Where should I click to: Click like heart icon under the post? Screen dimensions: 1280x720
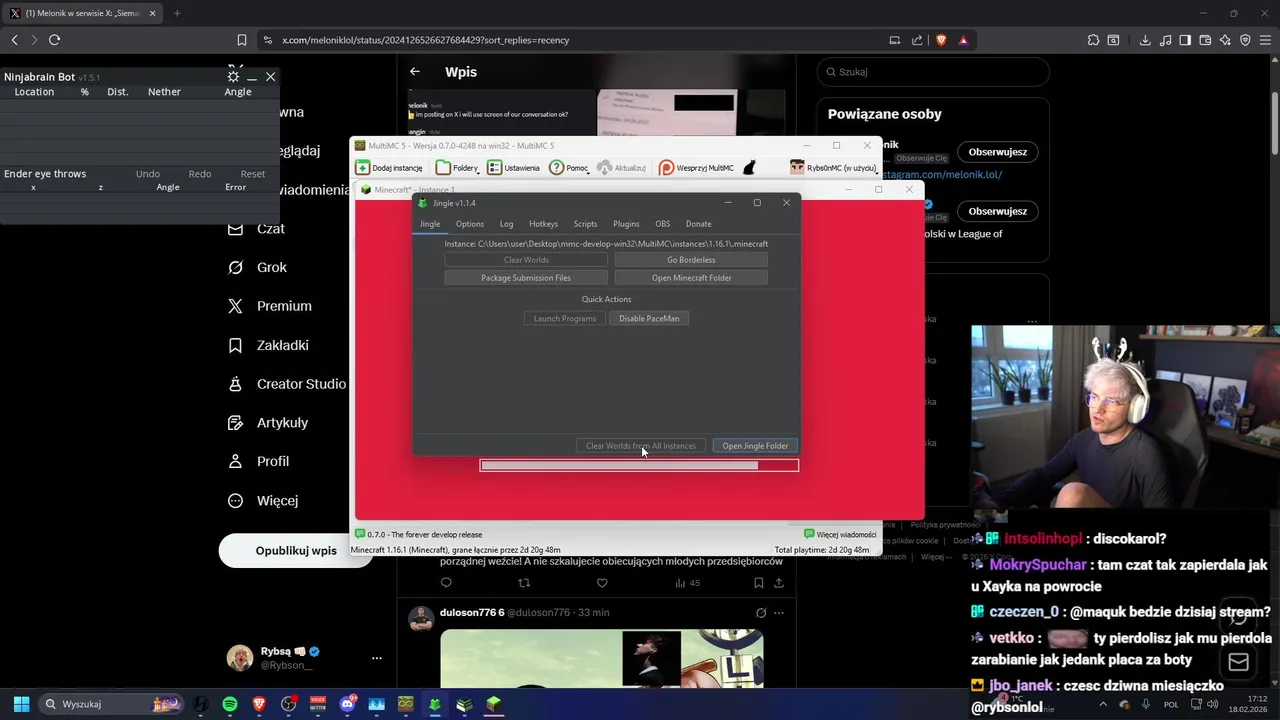[x=602, y=583]
